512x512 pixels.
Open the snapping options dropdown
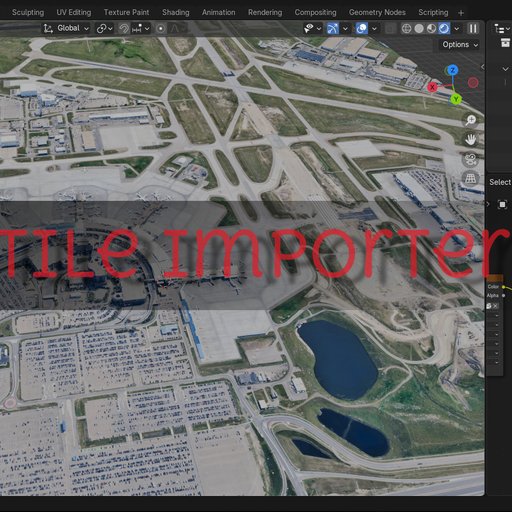(140, 29)
